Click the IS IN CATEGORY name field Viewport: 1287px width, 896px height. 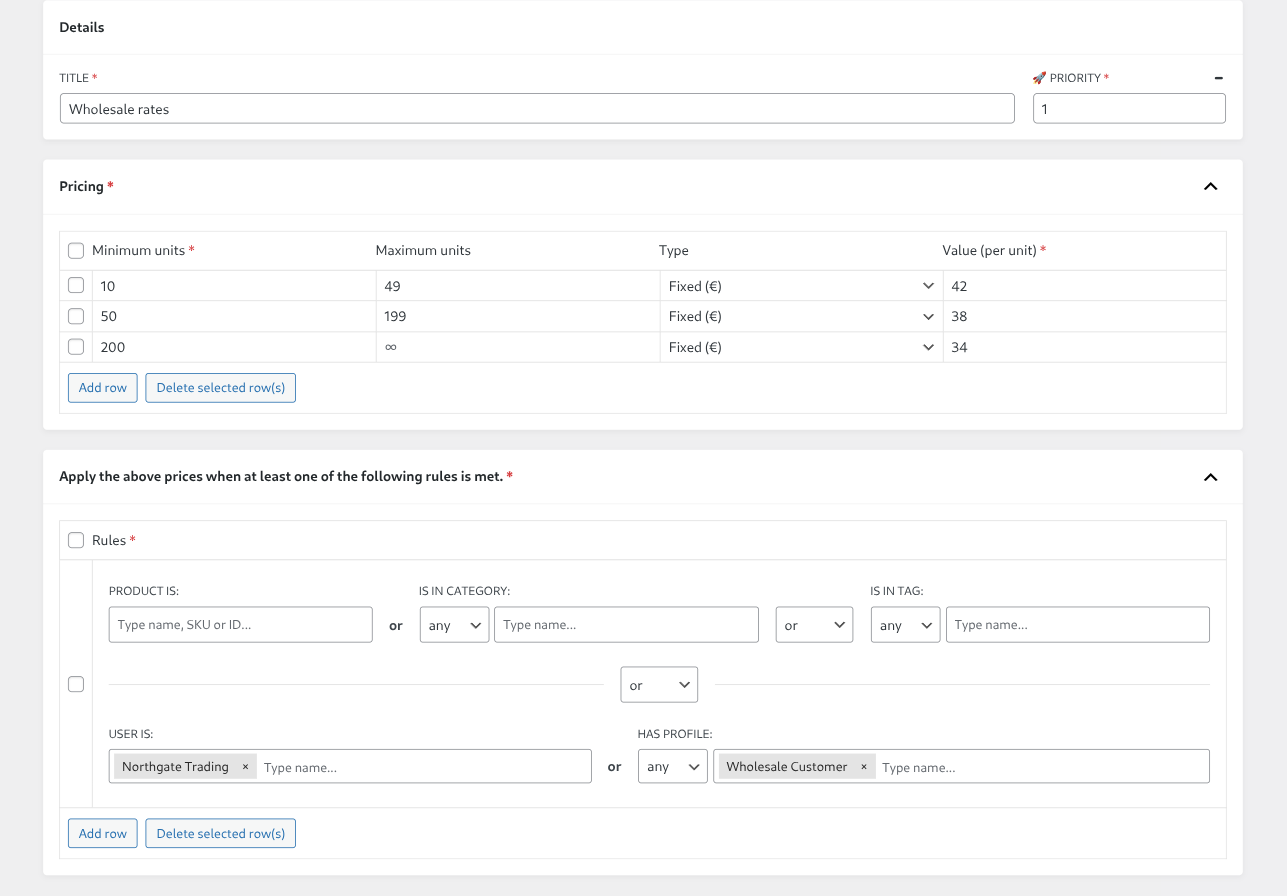coord(626,625)
